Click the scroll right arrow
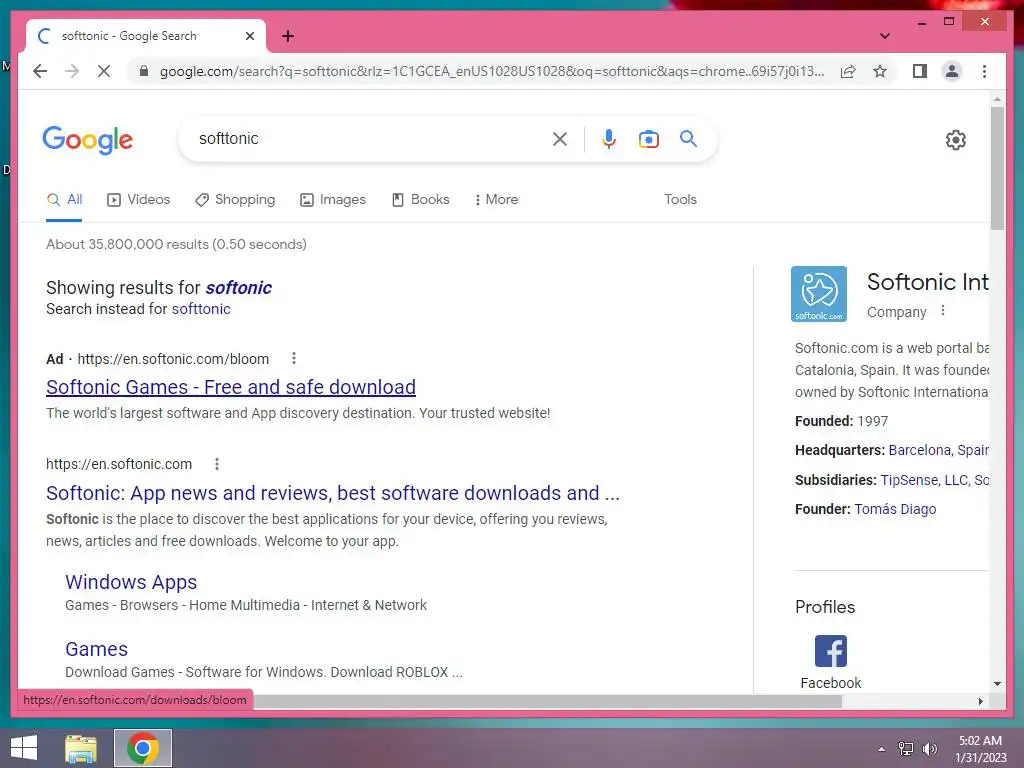Viewport: 1024px width, 768px height. [x=980, y=701]
